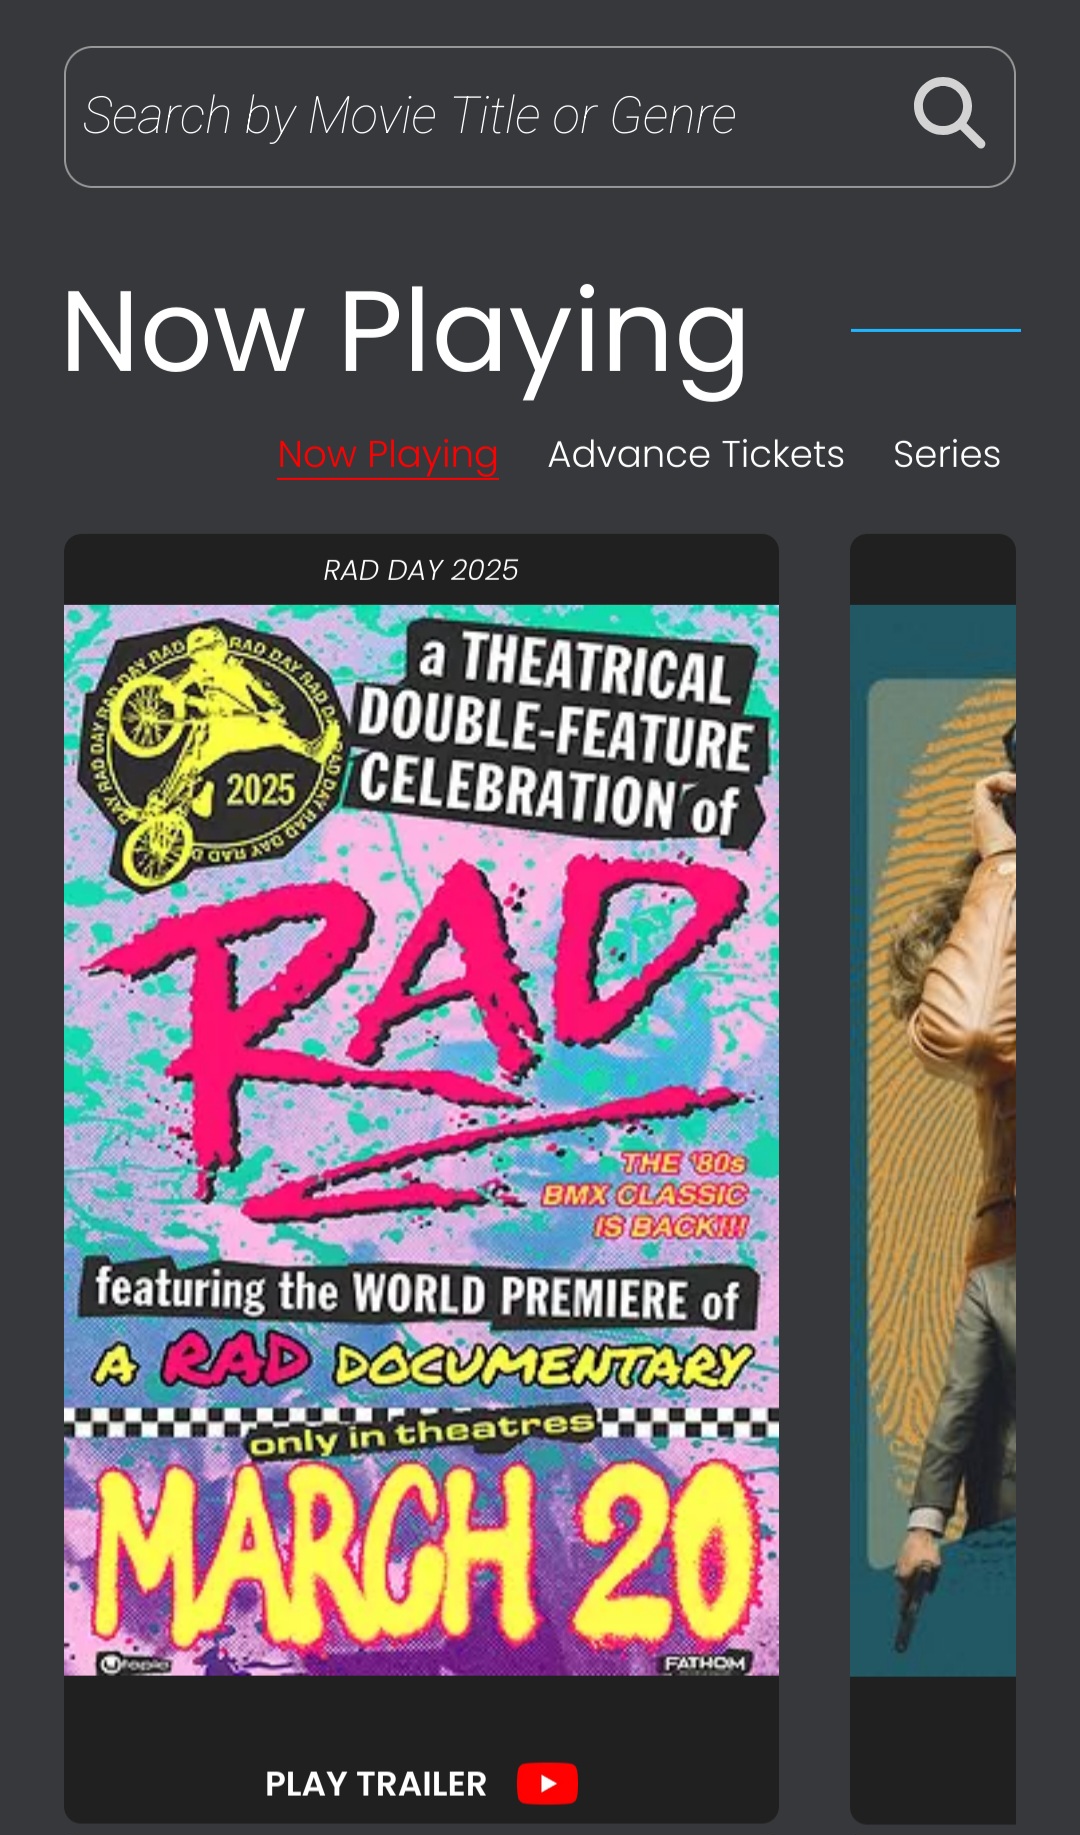Open the RAD DAY 2025 title text
This screenshot has height=1835, width=1080.
(421, 570)
